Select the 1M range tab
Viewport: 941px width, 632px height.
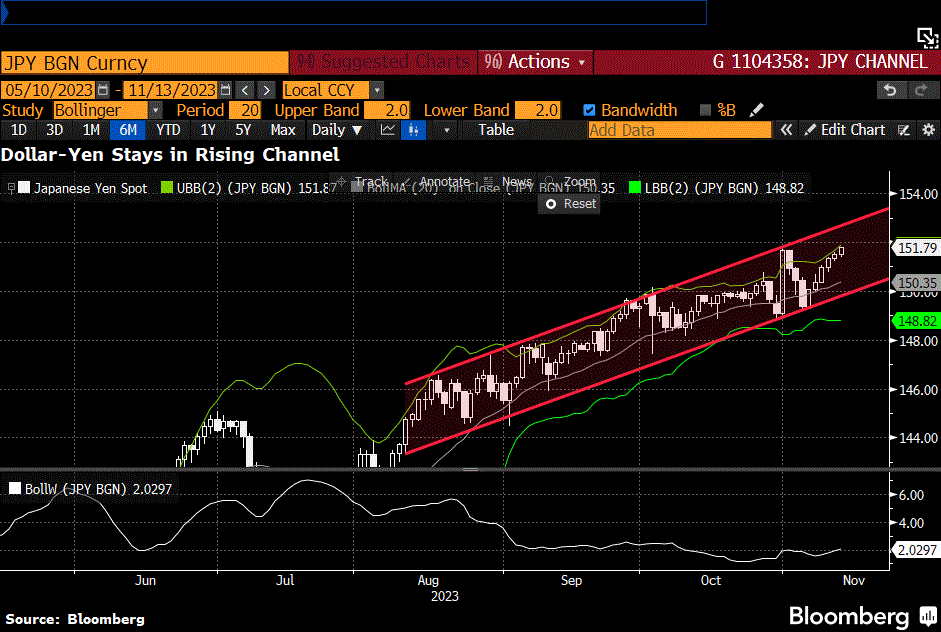(91, 130)
